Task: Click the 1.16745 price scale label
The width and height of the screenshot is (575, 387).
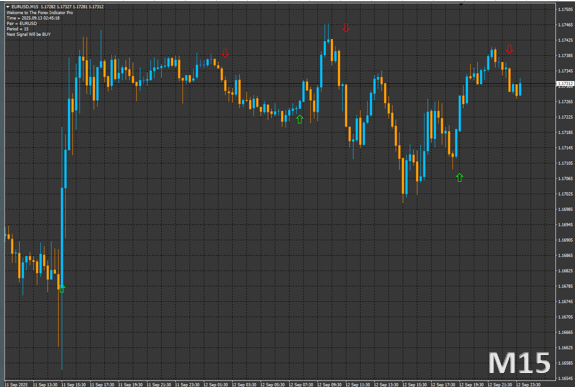Action: tap(565, 301)
